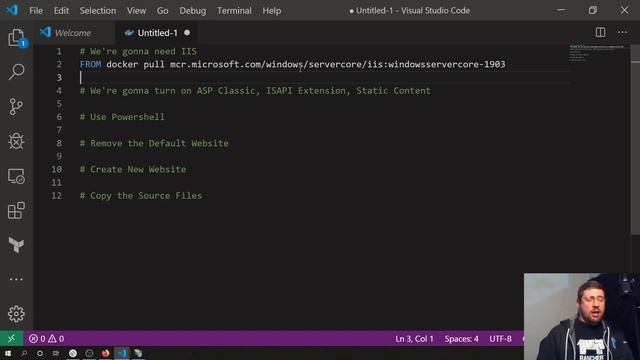This screenshot has width=640, height=360.
Task: Open the Extensions view
Action: coord(16,211)
